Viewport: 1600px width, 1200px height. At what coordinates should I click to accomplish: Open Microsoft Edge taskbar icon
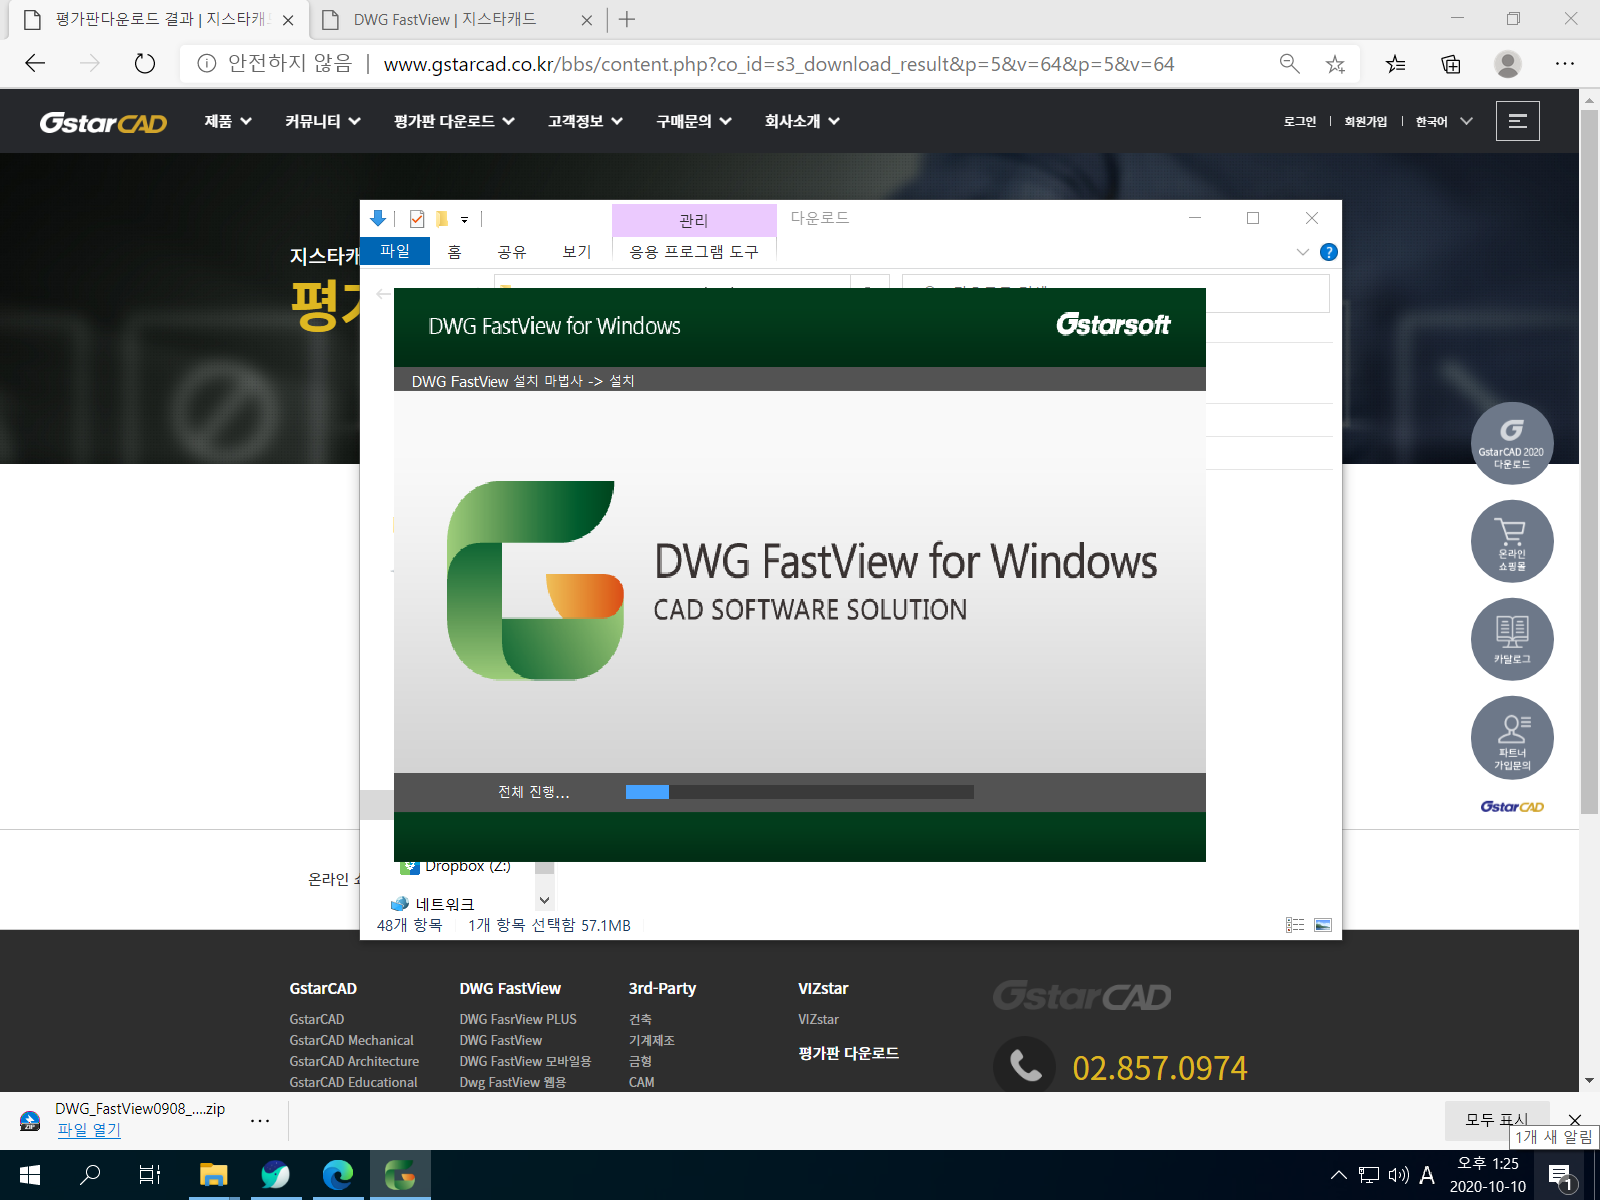[x=337, y=1175]
